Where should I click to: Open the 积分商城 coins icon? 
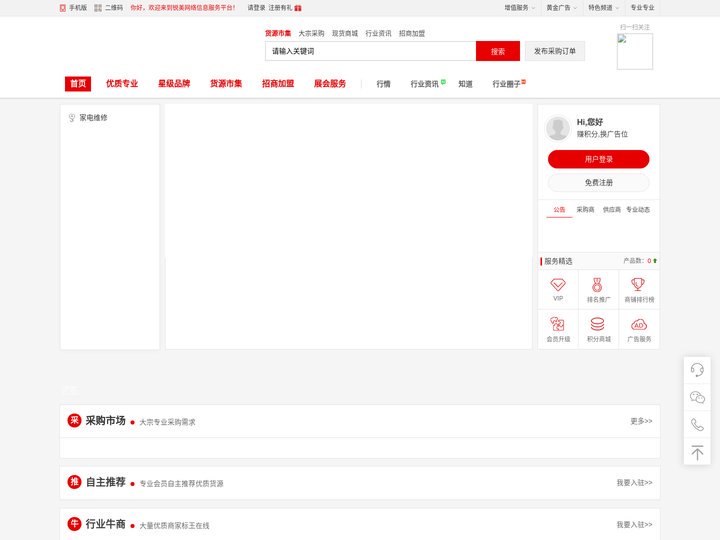click(597, 324)
